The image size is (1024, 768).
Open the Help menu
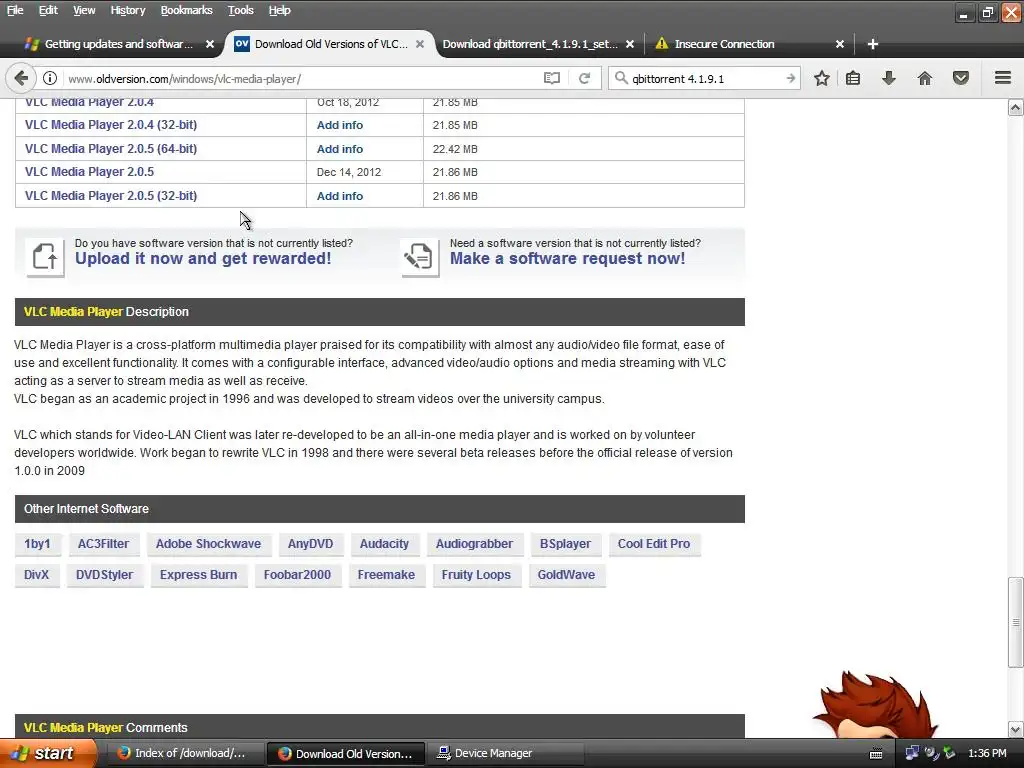coord(279,10)
